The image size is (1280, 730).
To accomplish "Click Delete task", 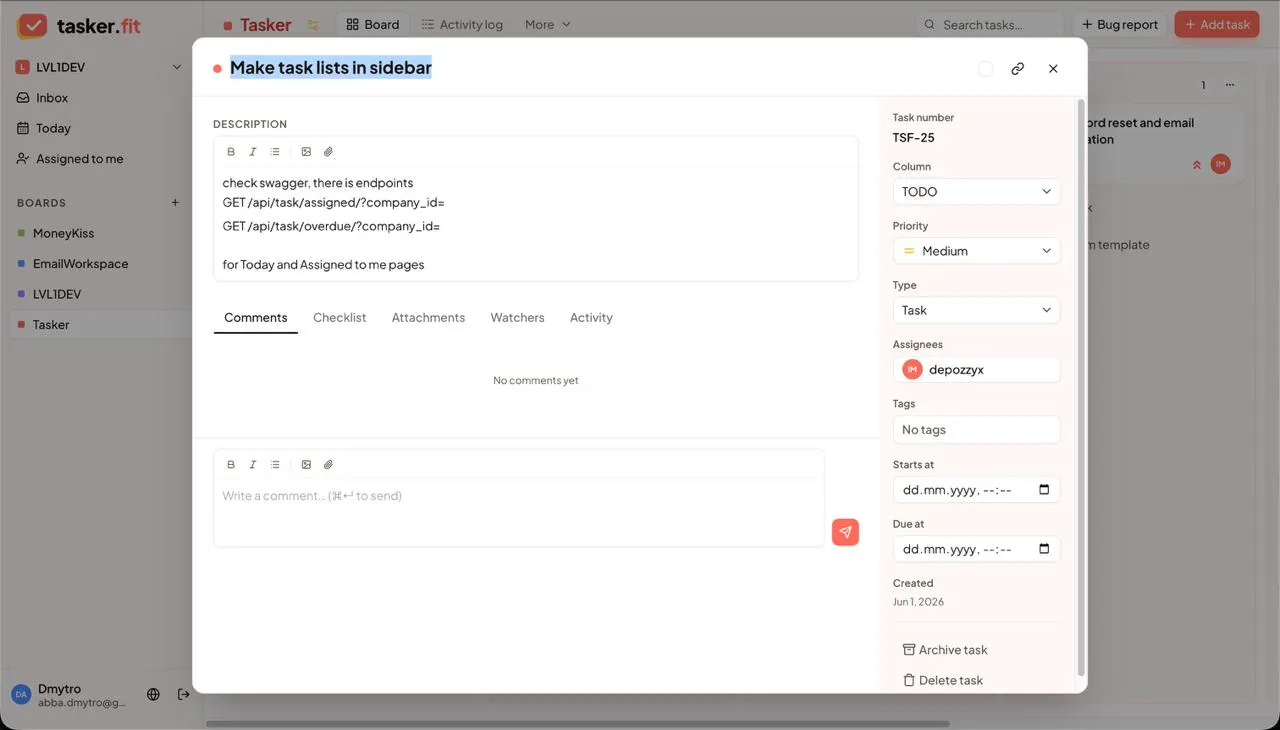I will pyautogui.click(x=943, y=680).
